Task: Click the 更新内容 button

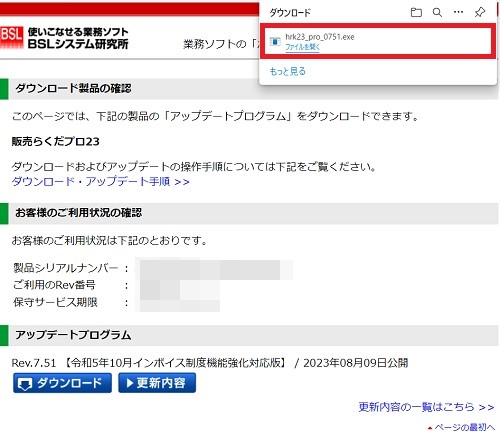Action: 157,383
